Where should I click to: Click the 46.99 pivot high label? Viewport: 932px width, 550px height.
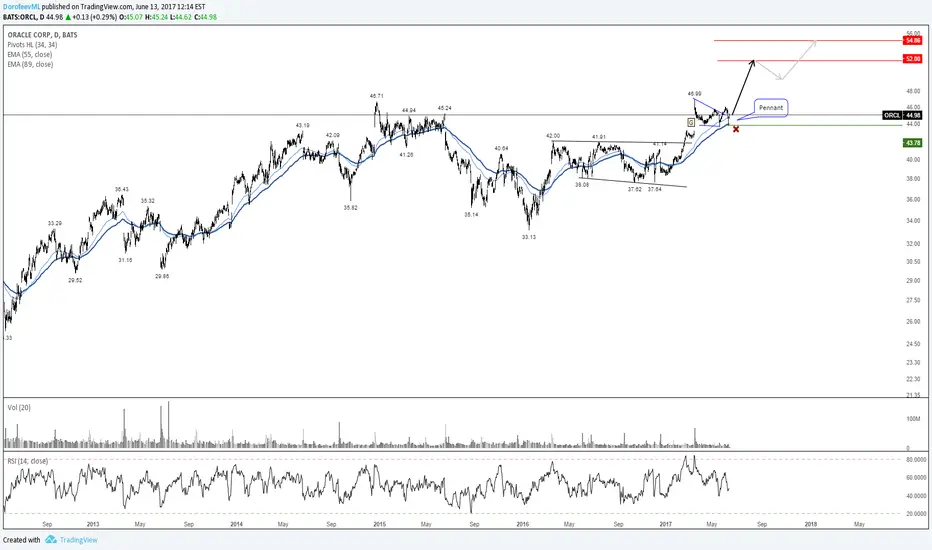pos(694,94)
